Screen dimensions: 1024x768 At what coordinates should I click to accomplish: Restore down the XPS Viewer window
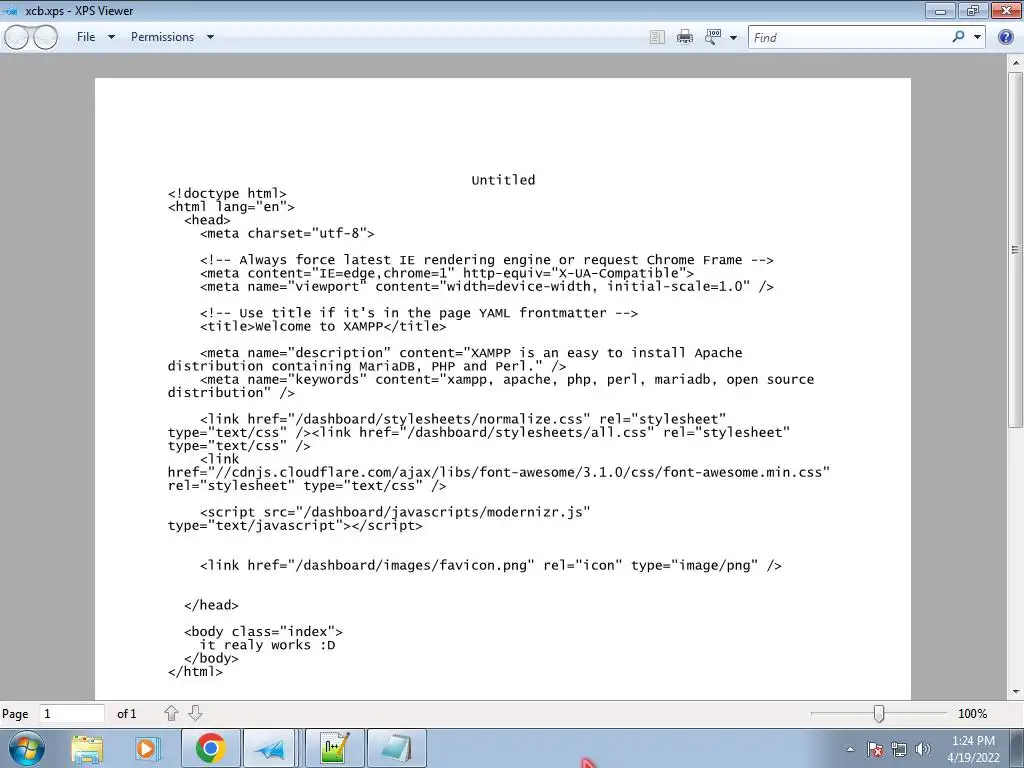973,10
